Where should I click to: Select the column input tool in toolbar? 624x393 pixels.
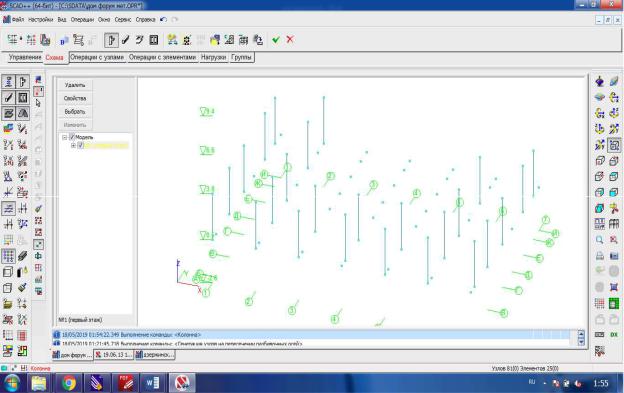click(111, 40)
